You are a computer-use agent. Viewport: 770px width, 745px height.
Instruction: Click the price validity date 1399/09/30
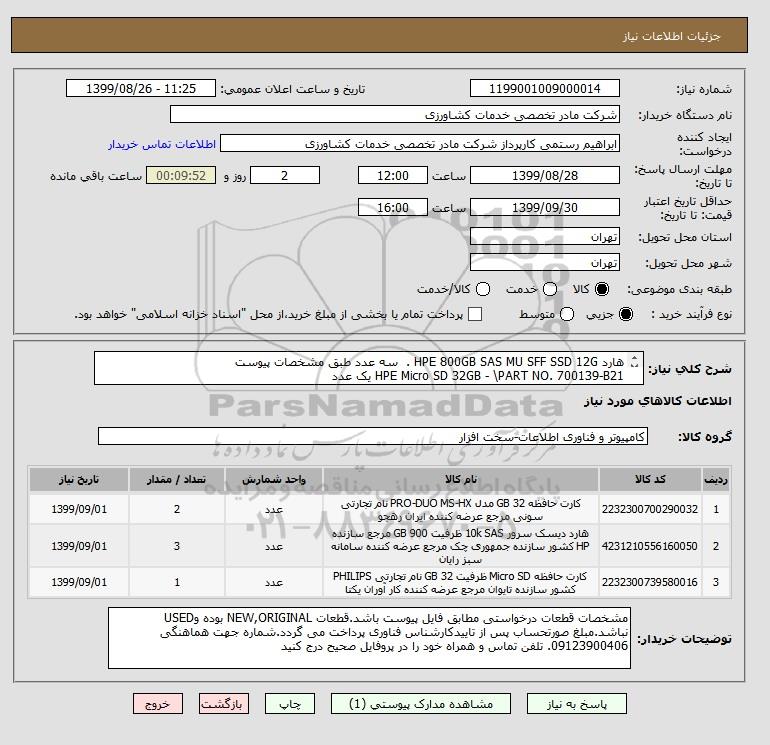click(x=545, y=207)
